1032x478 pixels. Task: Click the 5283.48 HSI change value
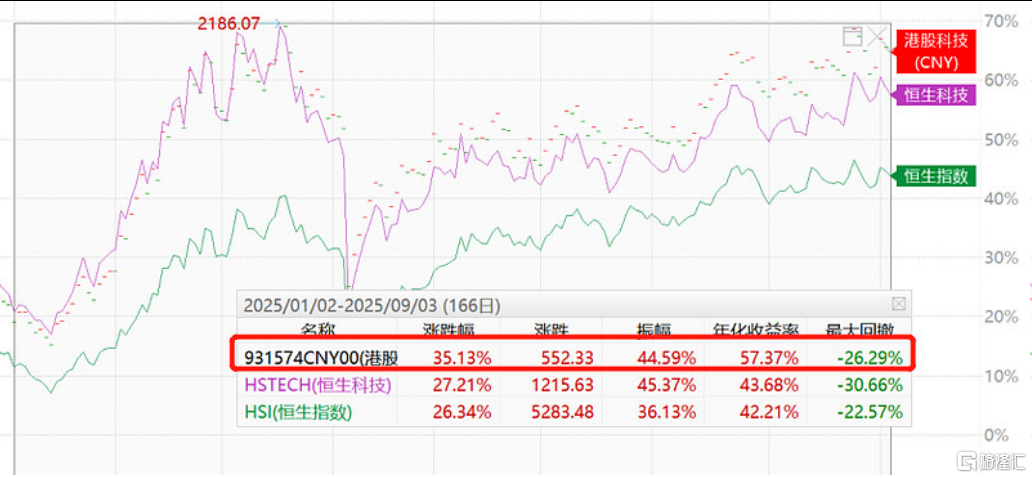(x=563, y=413)
